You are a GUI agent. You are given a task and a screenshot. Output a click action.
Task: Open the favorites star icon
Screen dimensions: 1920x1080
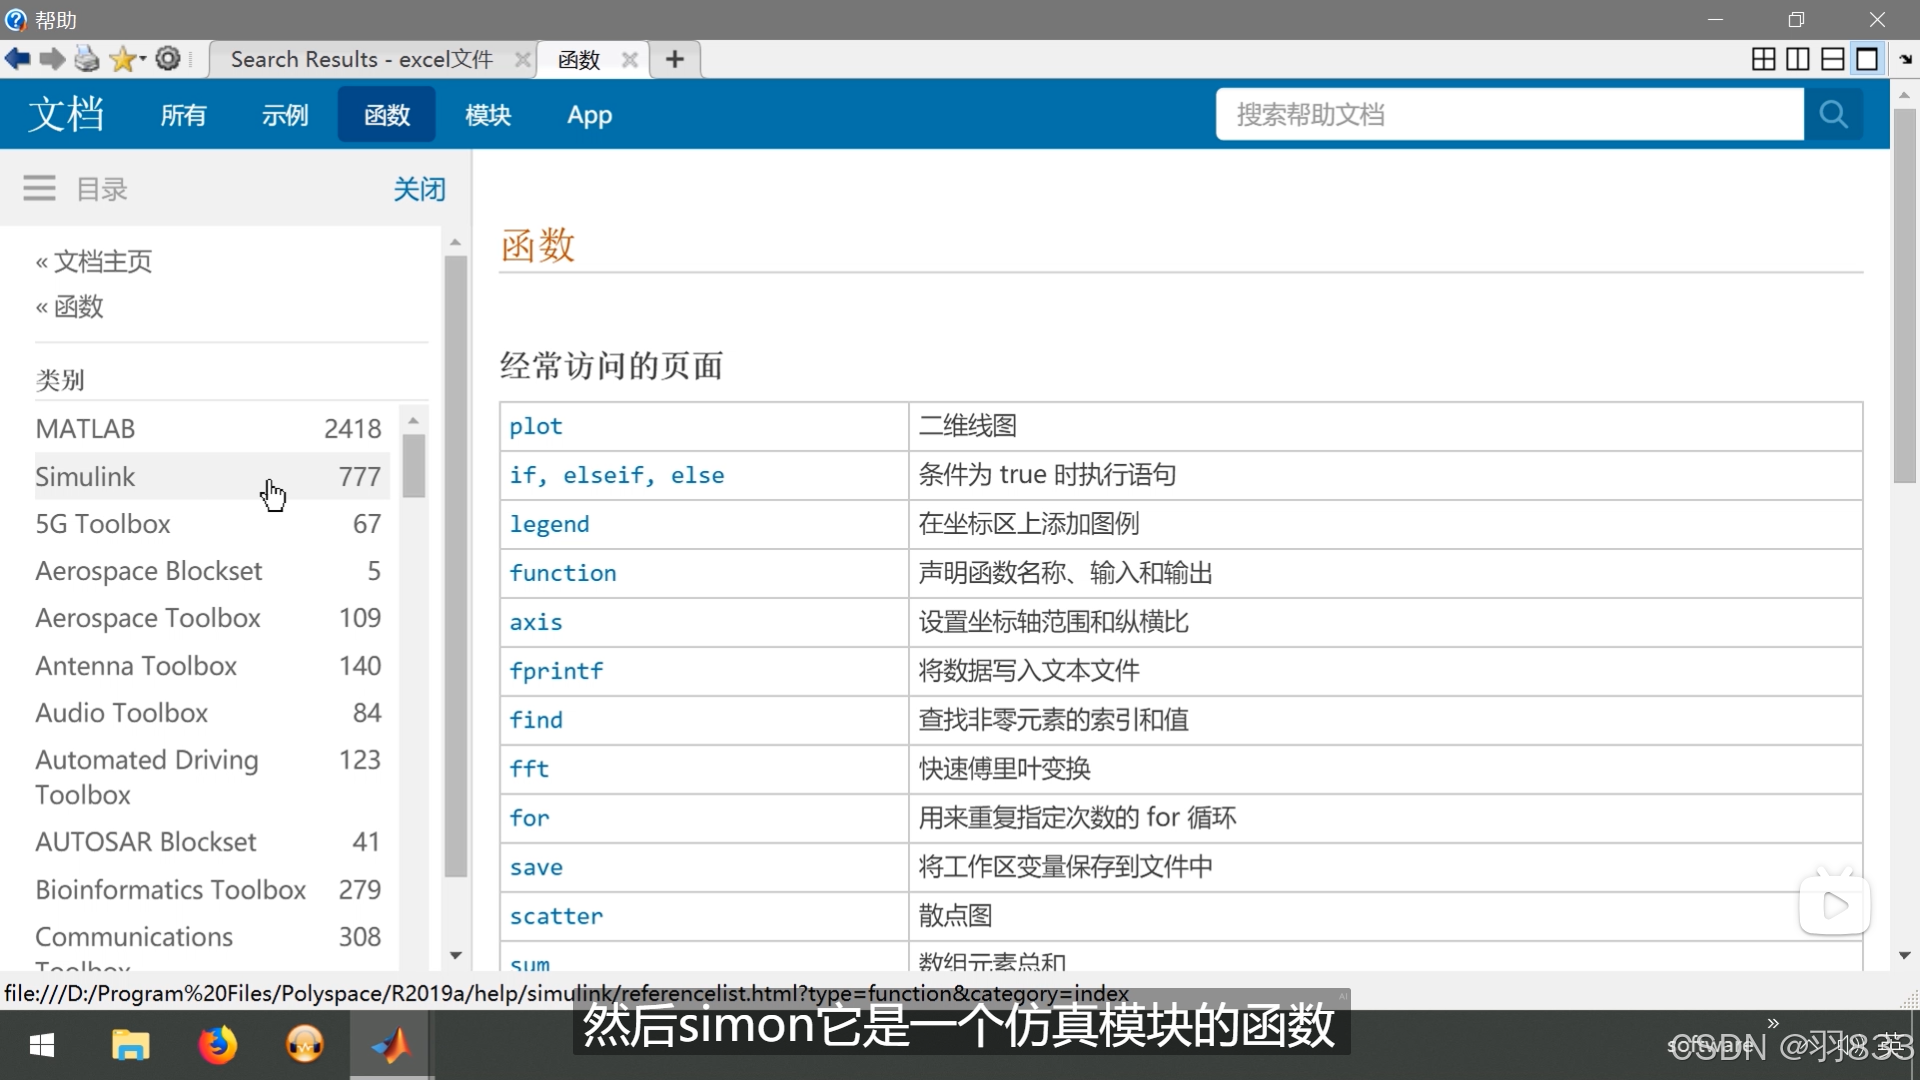[x=121, y=59]
